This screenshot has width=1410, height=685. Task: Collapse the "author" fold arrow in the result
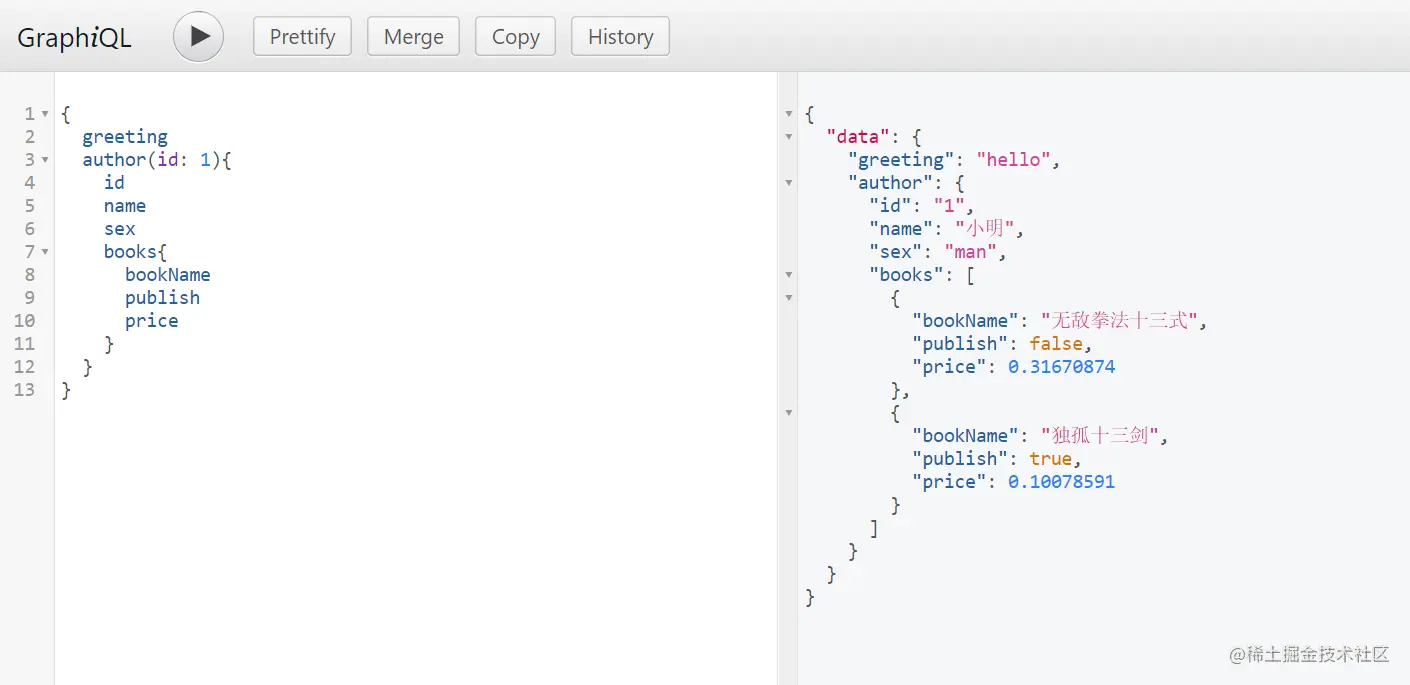788,183
